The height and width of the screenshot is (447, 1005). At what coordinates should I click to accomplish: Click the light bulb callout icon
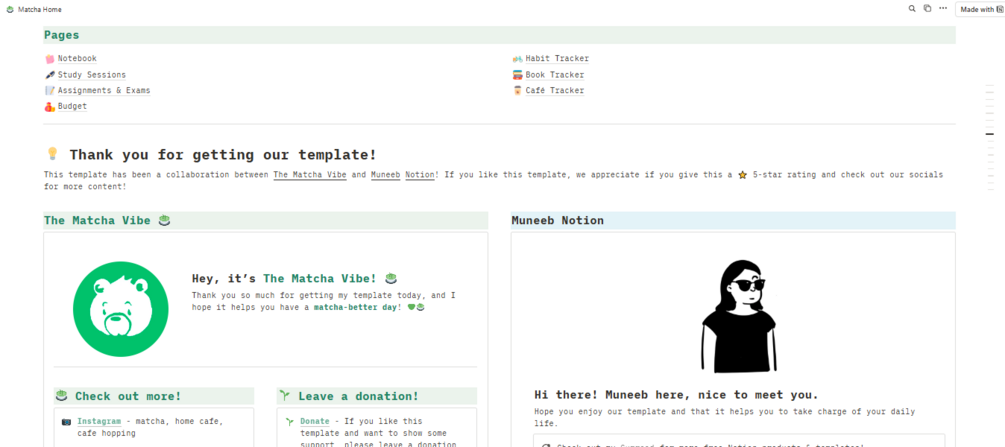(53, 154)
